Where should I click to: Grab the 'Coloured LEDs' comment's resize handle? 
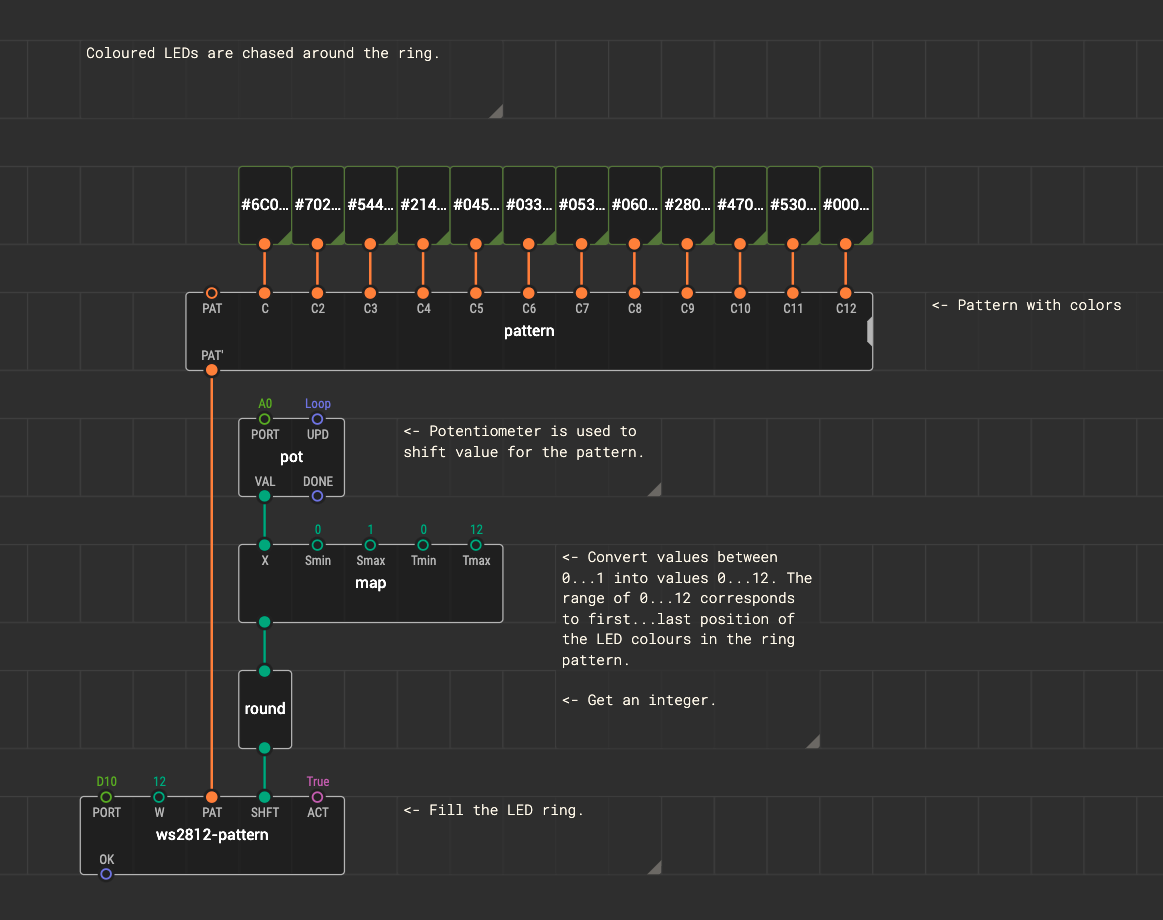click(x=498, y=112)
